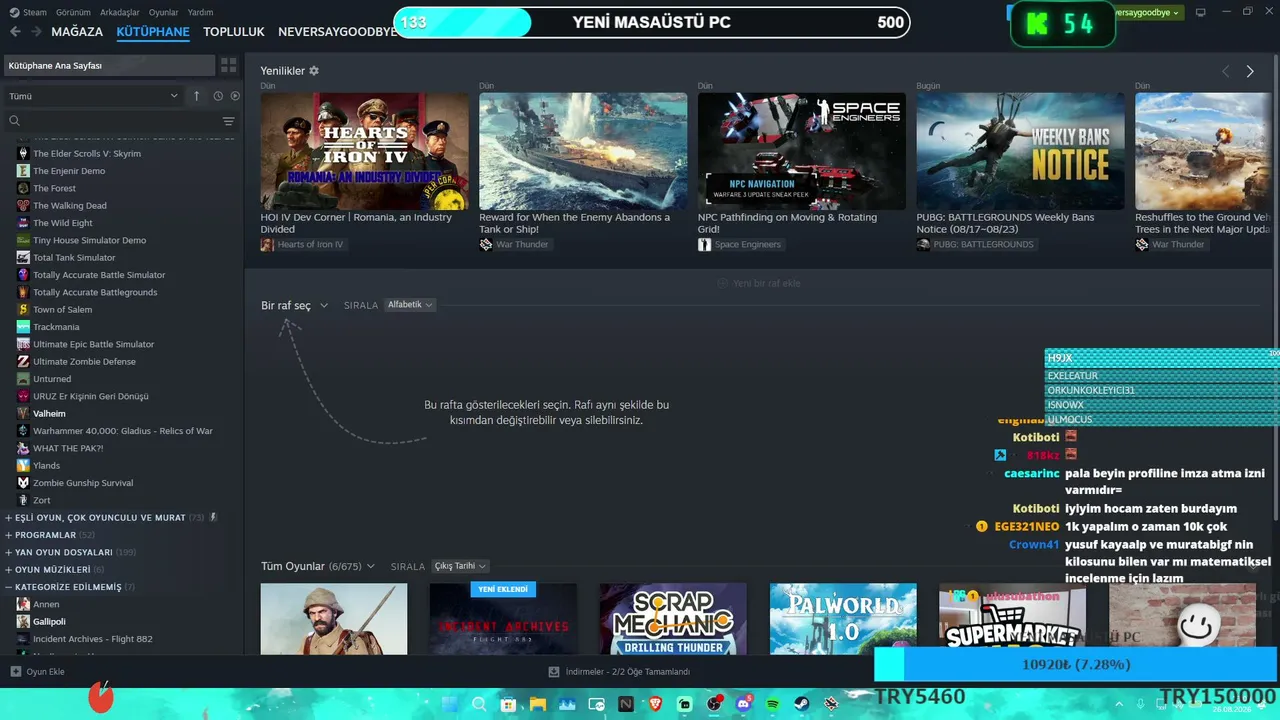Open advanced filter options next to search
The image size is (1280, 720).
pyautogui.click(x=229, y=121)
